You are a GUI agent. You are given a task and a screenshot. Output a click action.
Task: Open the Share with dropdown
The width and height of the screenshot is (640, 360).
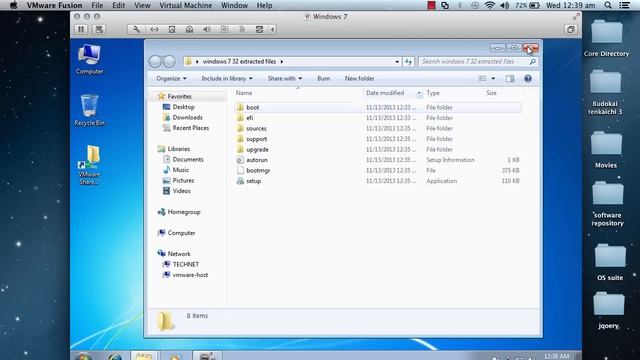point(285,78)
